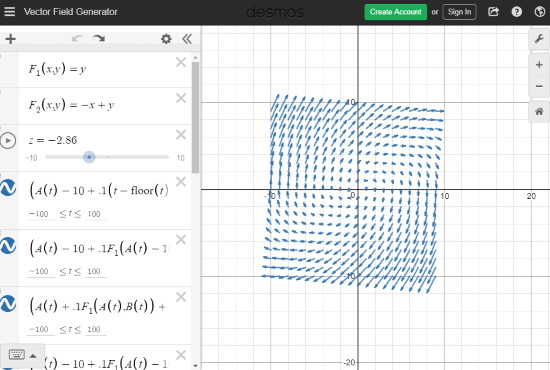
Task: Delete the F1(x,y) = y expression
Action: 181,62
